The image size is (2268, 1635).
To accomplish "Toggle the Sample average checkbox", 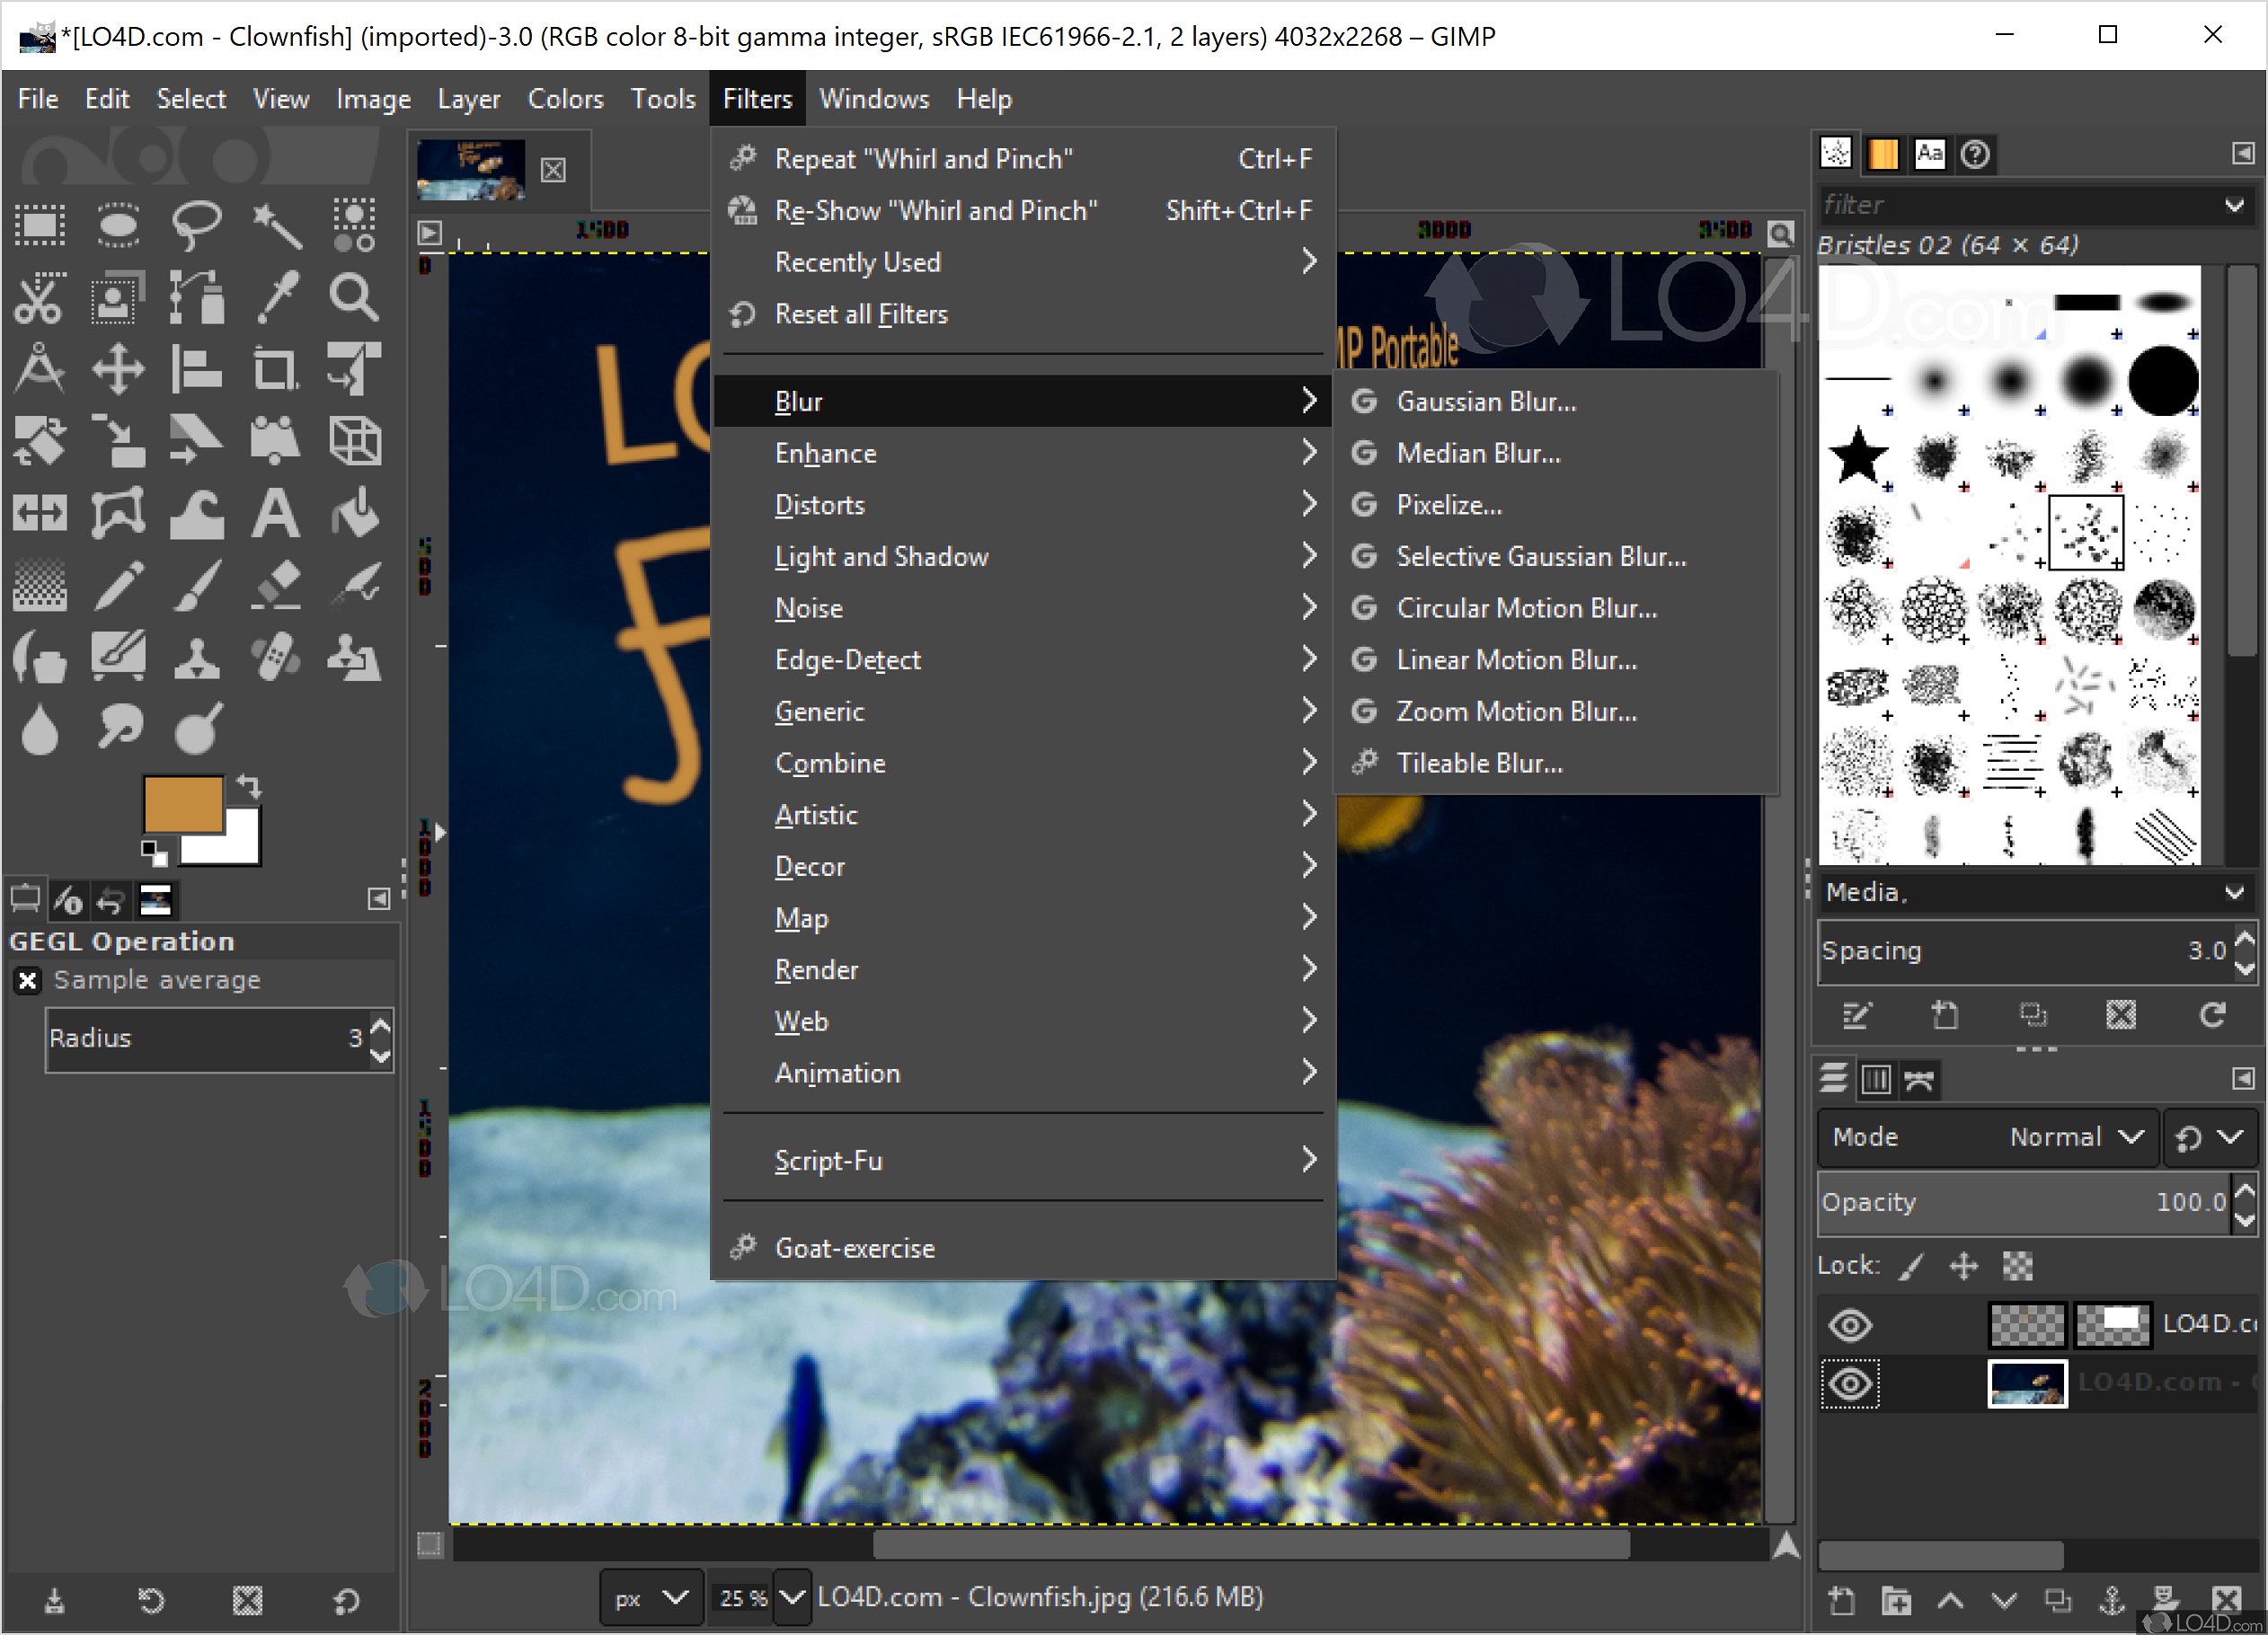I will pyautogui.click(x=27, y=980).
